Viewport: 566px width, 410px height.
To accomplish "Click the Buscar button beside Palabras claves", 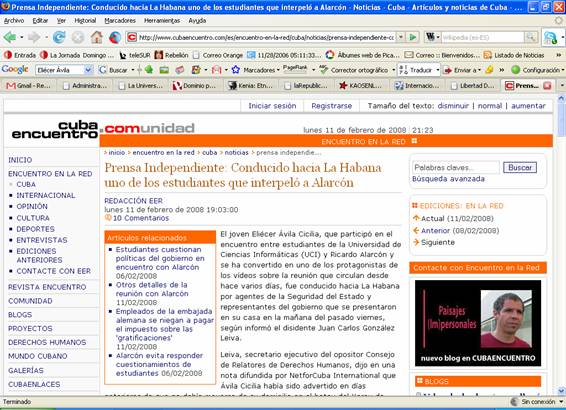I will pyautogui.click(x=520, y=167).
